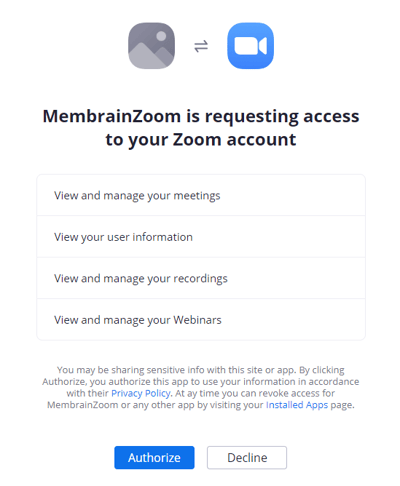Select the 'View and manage your meetings' permission
Screen dimensions: 400x486
pyautogui.click(x=201, y=195)
